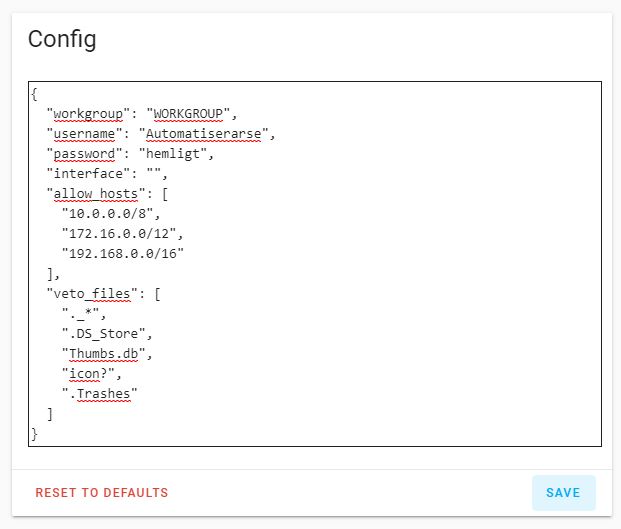This screenshot has width=621, height=529.
Task: Click the 10.0.0.0/8 host entry
Action: coord(107,213)
